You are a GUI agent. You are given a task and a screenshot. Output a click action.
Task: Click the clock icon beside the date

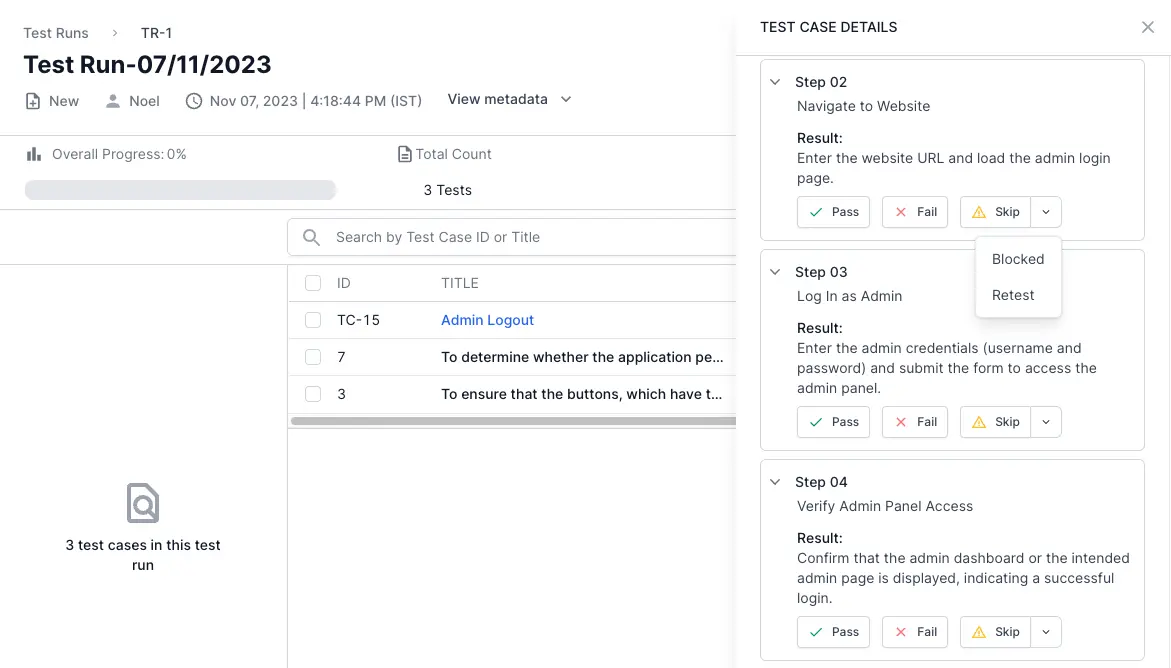[x=194, y=101]
